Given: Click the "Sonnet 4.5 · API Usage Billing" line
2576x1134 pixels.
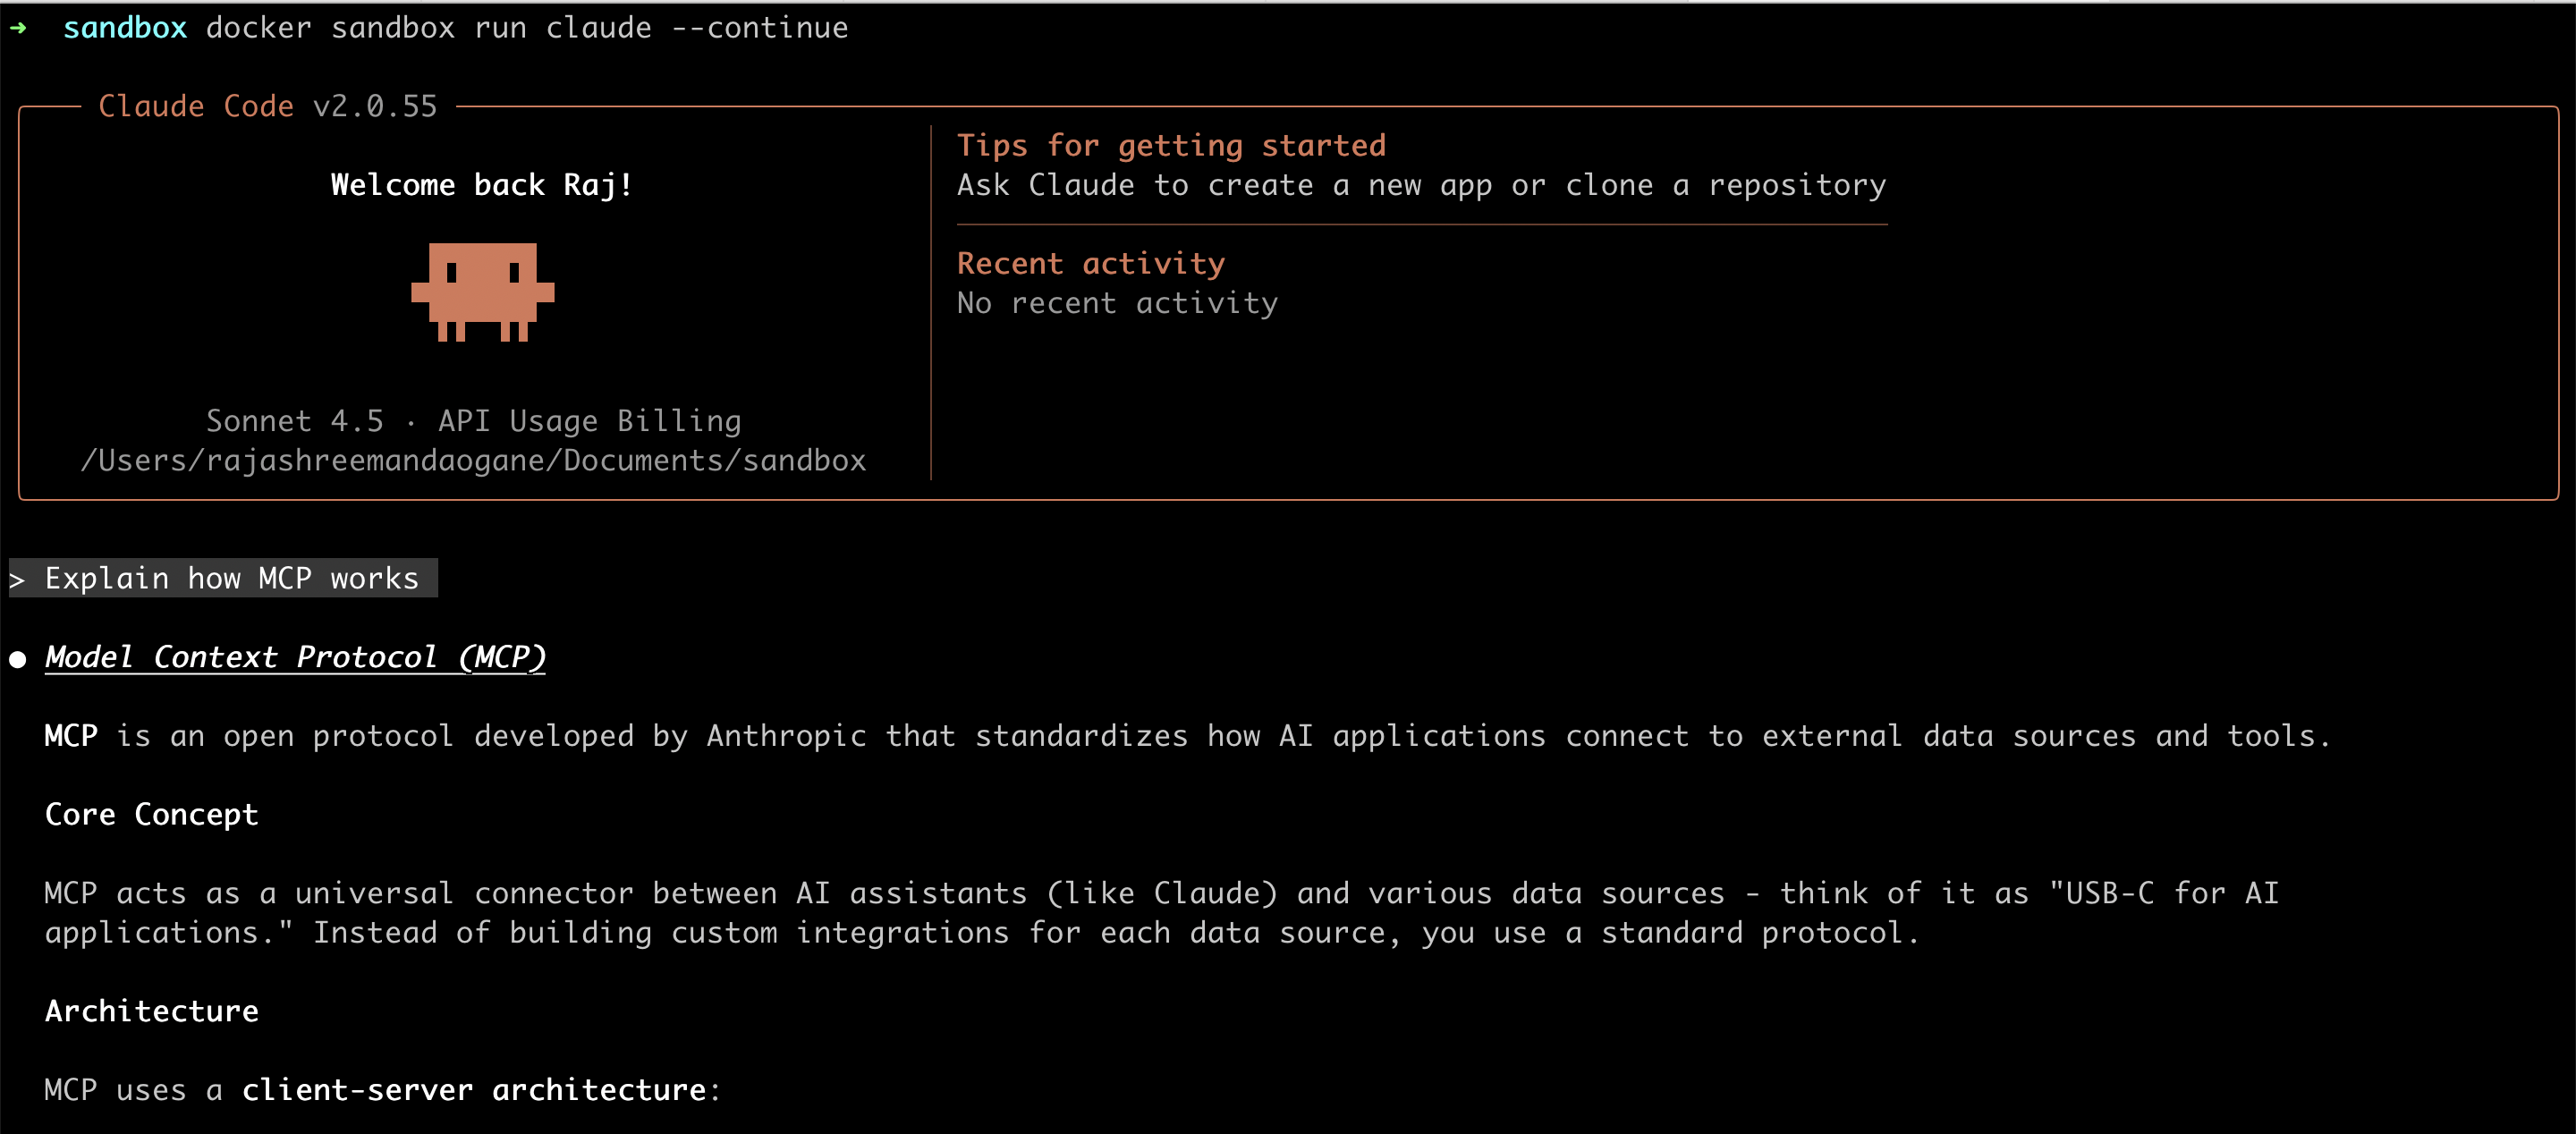Looking at the screenshot, I should tap(473, 421).
